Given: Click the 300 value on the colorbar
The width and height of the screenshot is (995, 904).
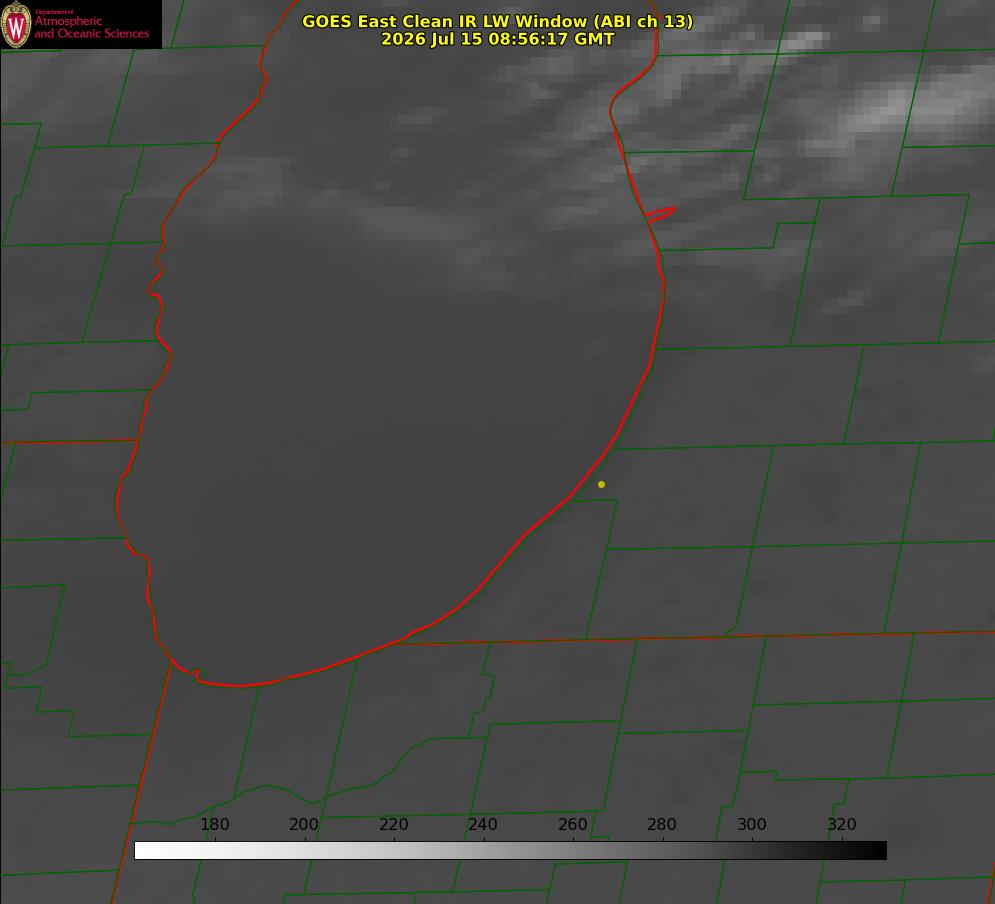Looking at the screenshot, I should [x=752, y=824].
